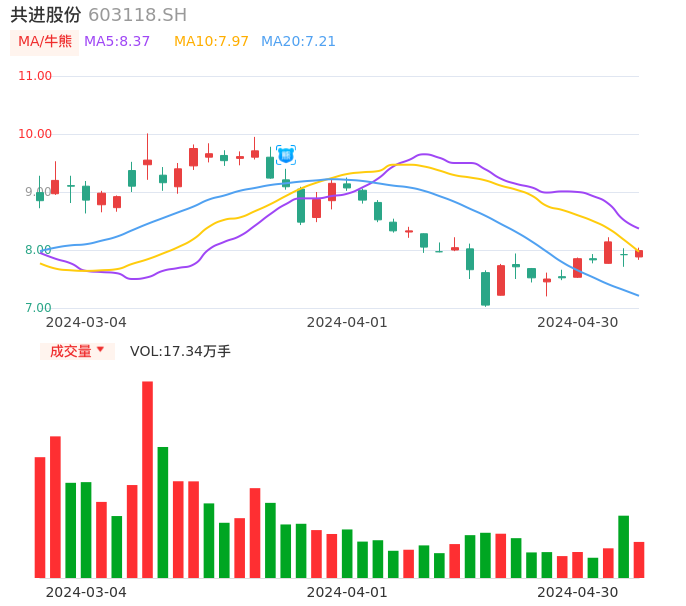This screenshot has height=606, width=686.
Task: Click the tall green volume bar near the right end
Action: (624, 546)
